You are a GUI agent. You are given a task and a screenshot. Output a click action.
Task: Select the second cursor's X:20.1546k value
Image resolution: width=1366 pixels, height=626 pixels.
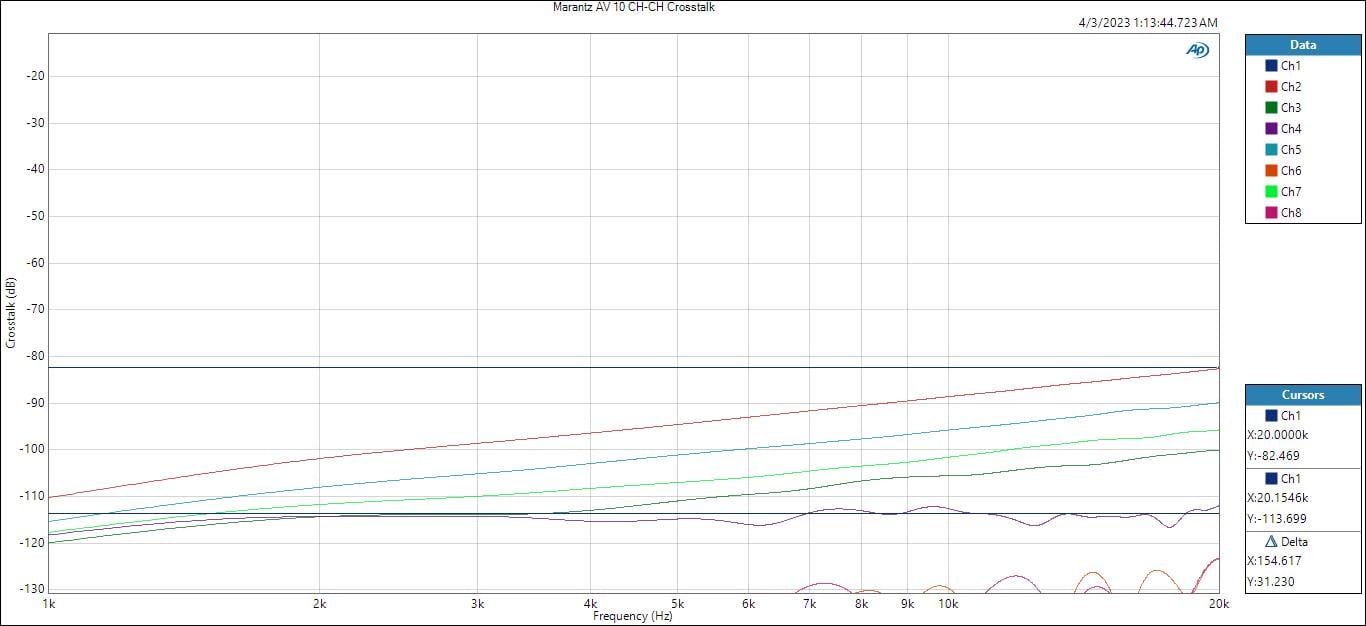point(1278,498)
